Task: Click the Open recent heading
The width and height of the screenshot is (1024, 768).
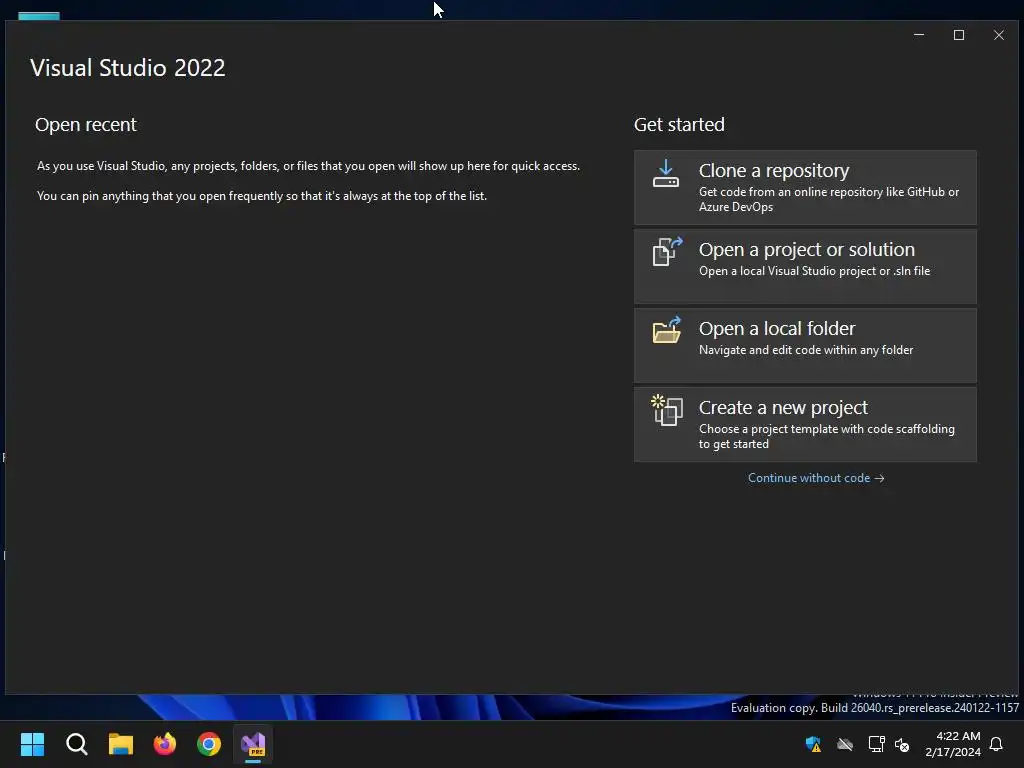Action: [86, 124]
